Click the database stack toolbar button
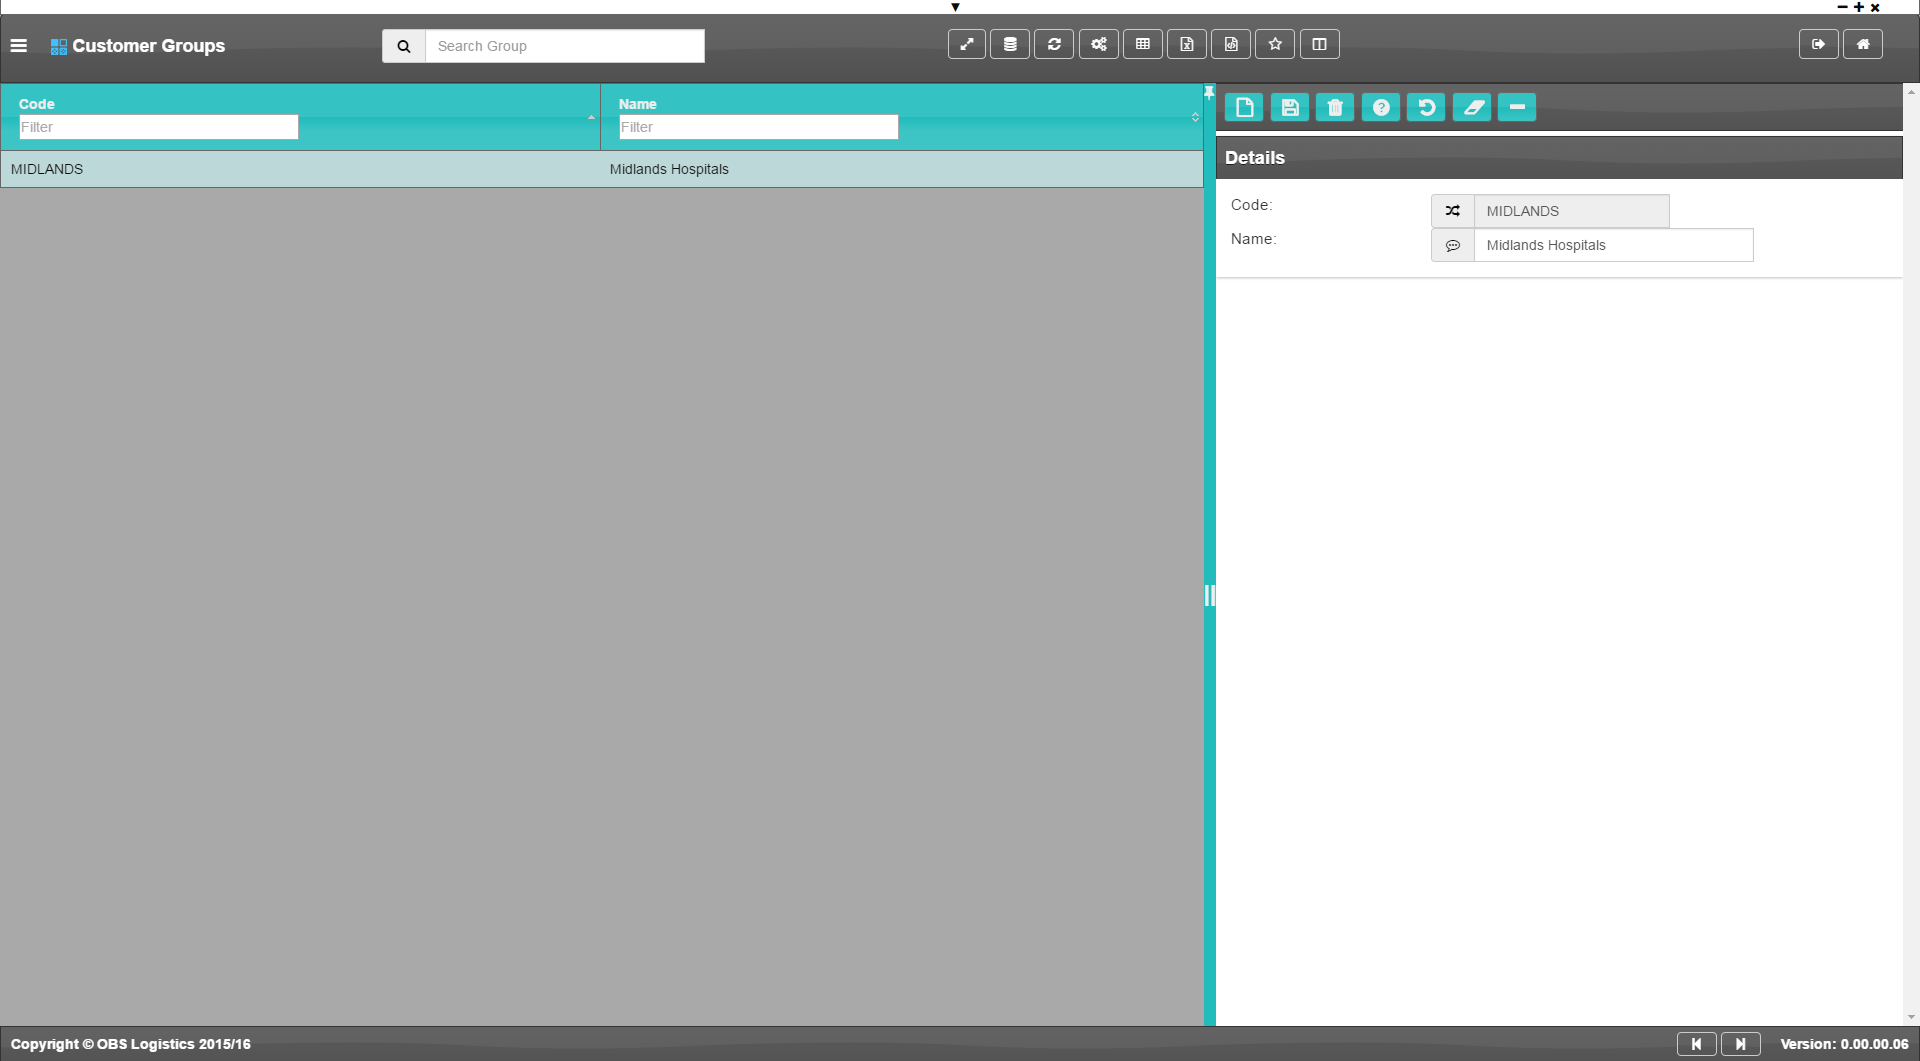The width and height of the screenshot is (1920, 1061). point(1010,44)
